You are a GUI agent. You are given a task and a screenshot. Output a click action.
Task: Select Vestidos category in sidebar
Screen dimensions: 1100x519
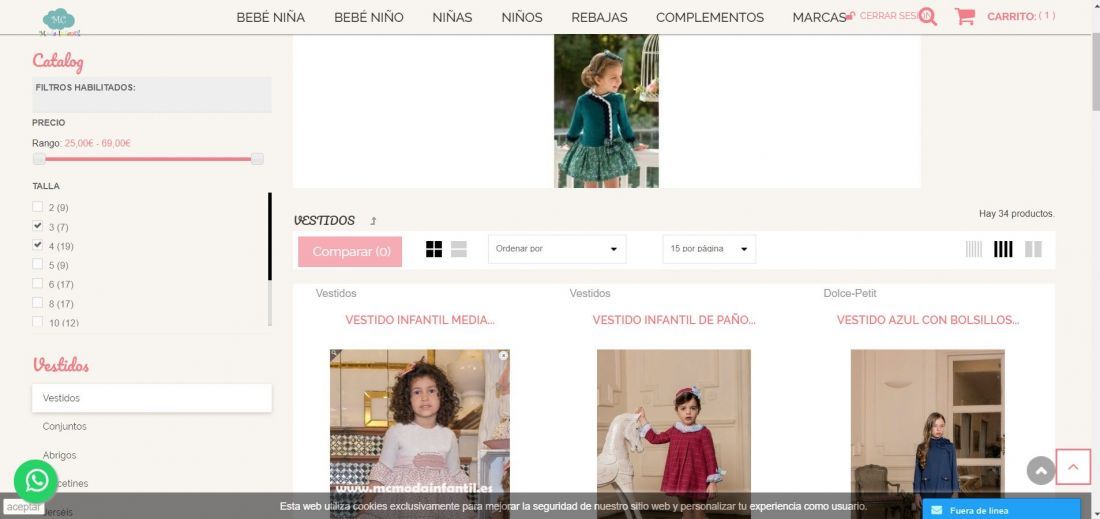pyautogui.click(x=152, y=398)
